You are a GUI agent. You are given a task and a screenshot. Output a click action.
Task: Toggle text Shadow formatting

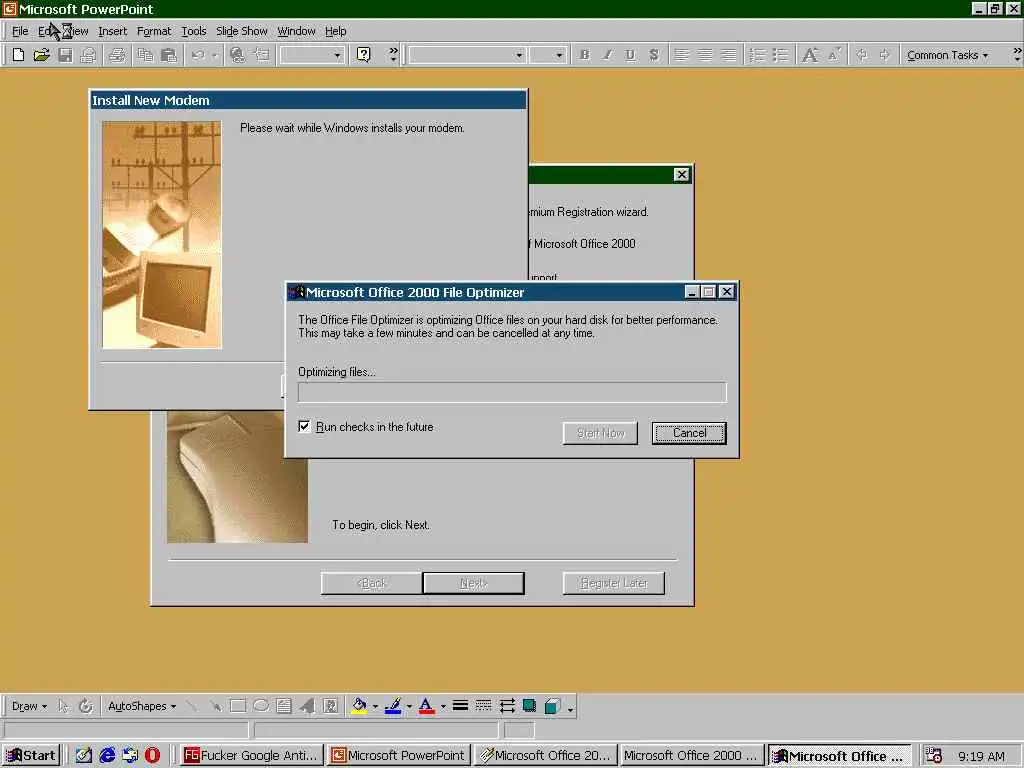click(654, 55)
